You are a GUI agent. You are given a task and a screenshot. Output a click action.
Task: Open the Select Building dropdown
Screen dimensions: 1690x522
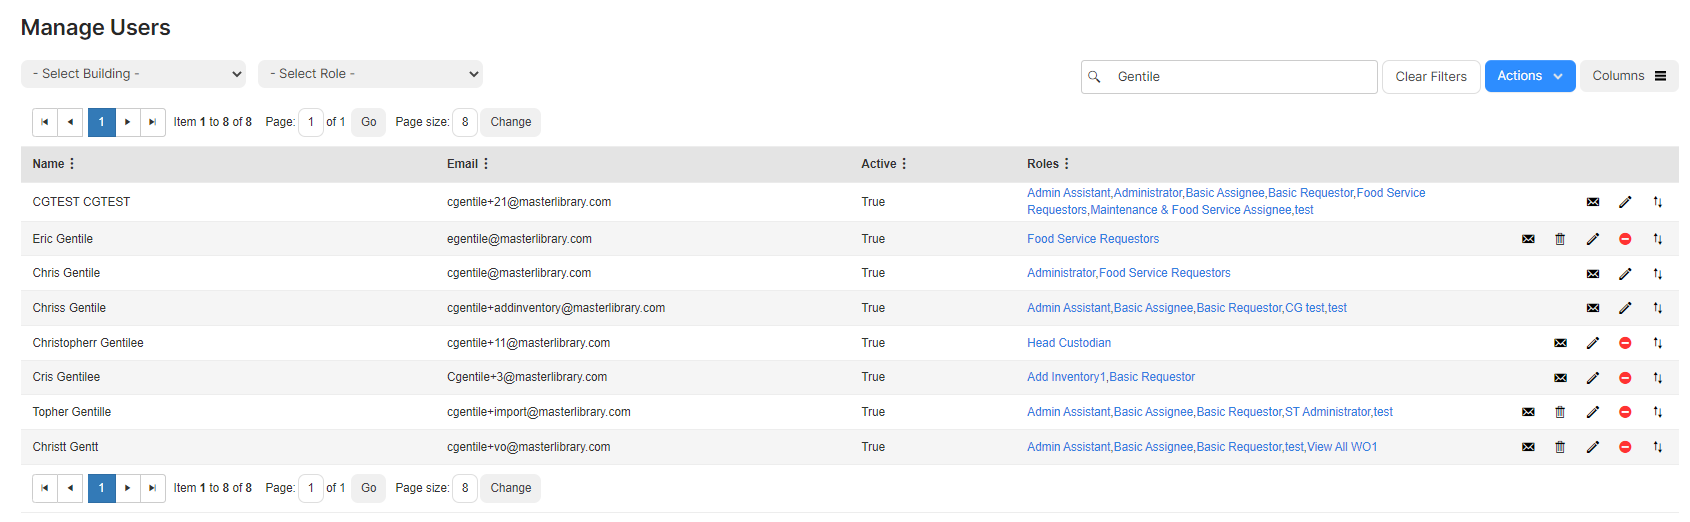pos(134,74)
